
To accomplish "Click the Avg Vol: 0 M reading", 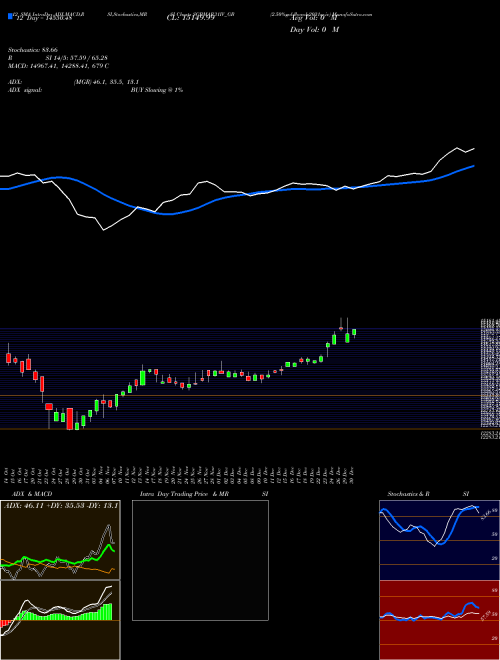I will [x=313, y=18].
